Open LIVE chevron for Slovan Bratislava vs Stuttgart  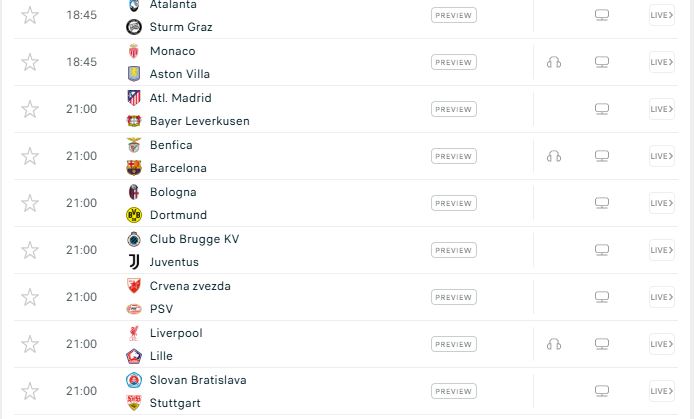(662, 391)
